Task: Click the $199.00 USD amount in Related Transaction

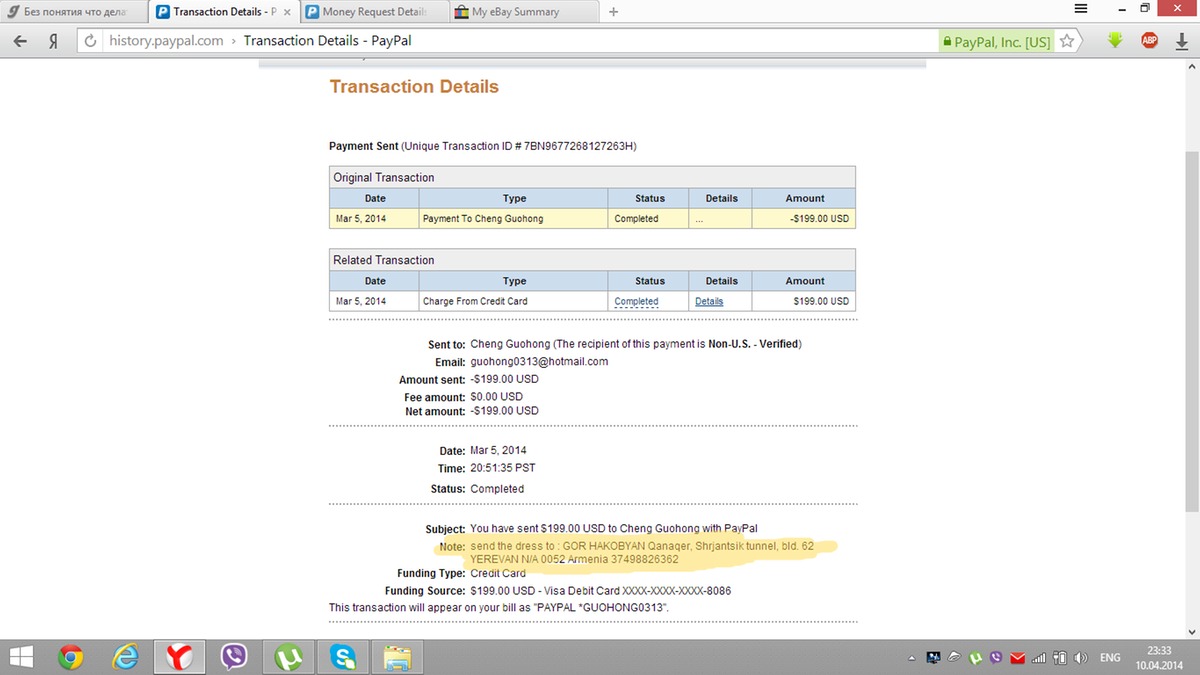Action: tap(821, 301)
